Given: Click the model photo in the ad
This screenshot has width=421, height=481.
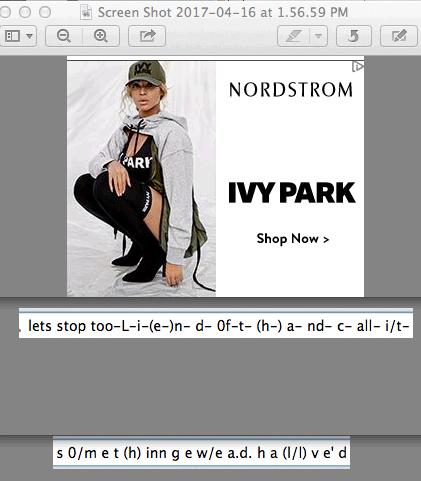Looking at the screenshot, I should (x=141, y=178).
